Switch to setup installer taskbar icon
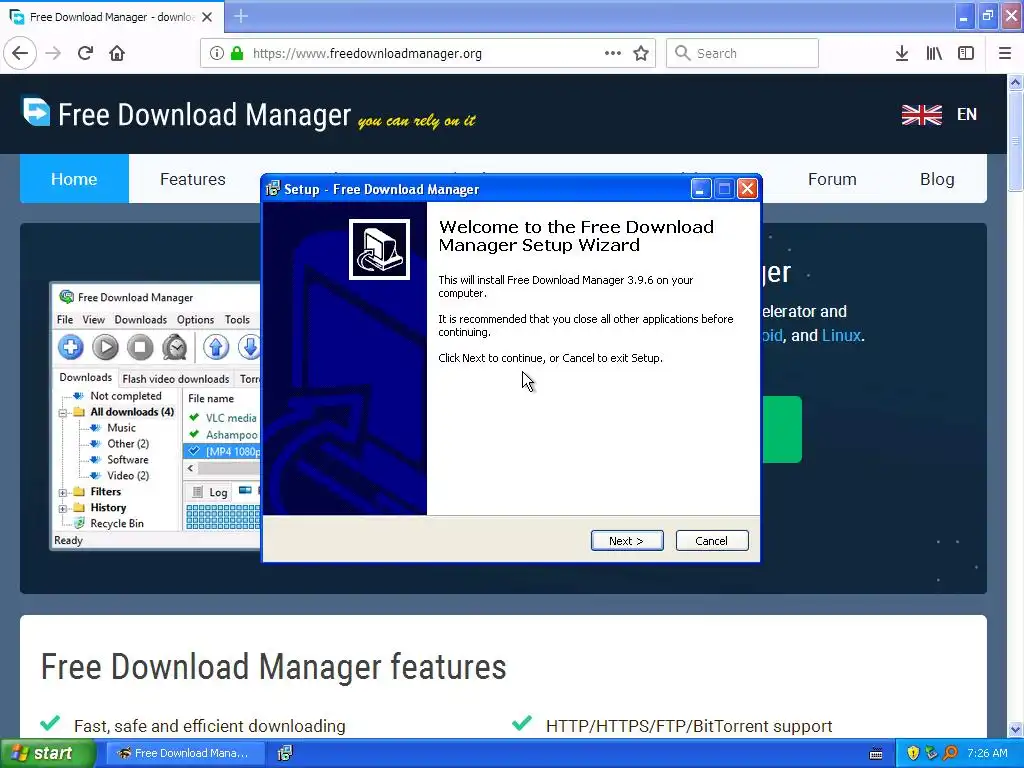The image size is (1024, 768). pyautogui.click(x=285, y=753)
